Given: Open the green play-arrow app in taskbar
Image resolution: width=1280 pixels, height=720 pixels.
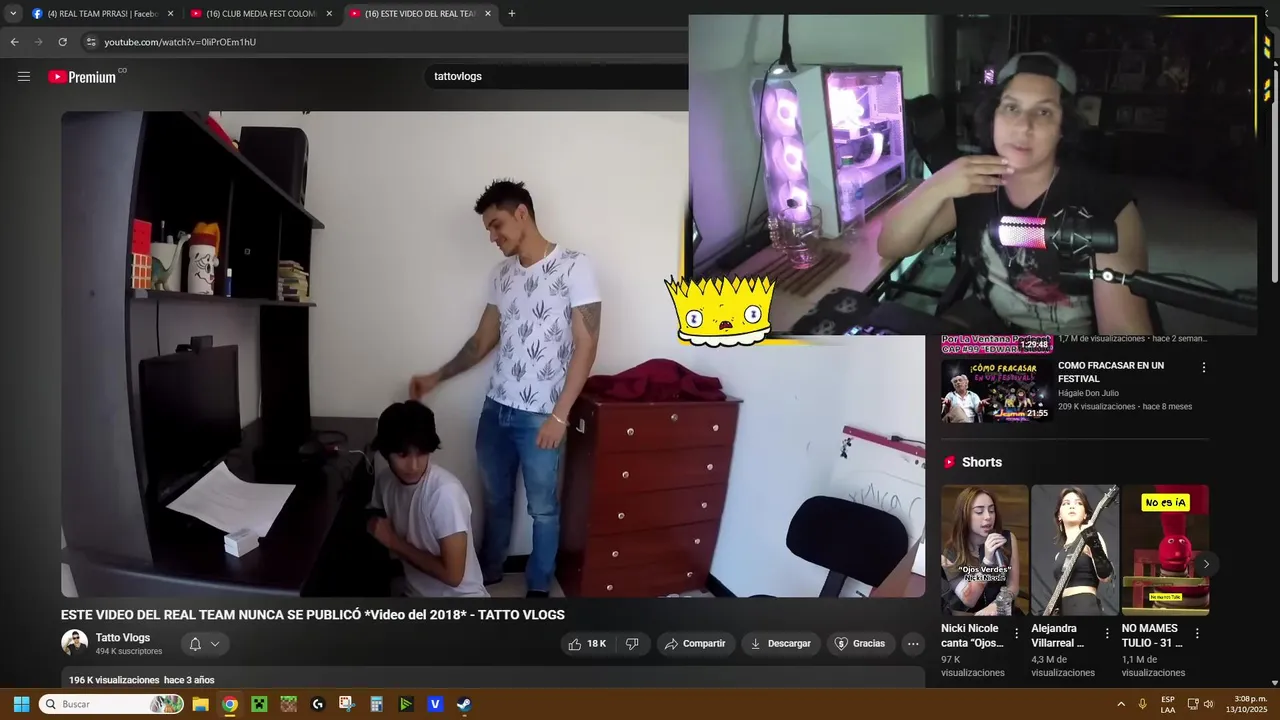Looking at the screenshot, I should pos(406,704).
